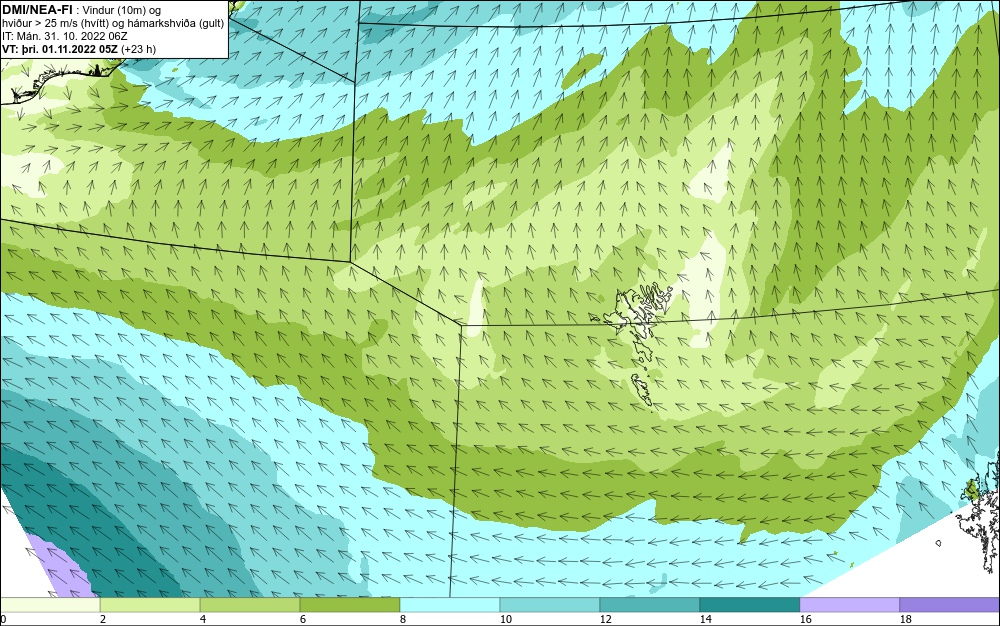1000x626 pixels.
Task: Click the legend label '8'
Action: click(x=402, y=619)
